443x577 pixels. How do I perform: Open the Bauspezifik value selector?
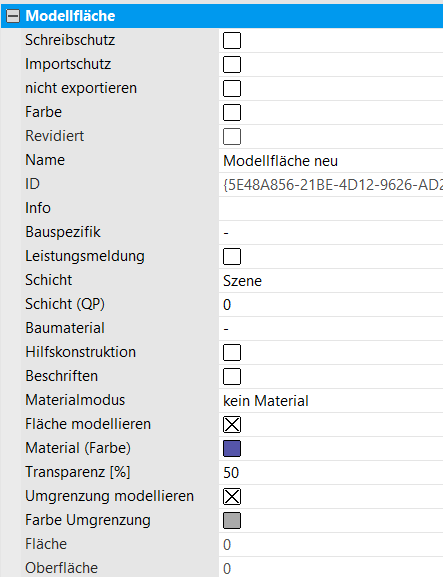[331, 232]
